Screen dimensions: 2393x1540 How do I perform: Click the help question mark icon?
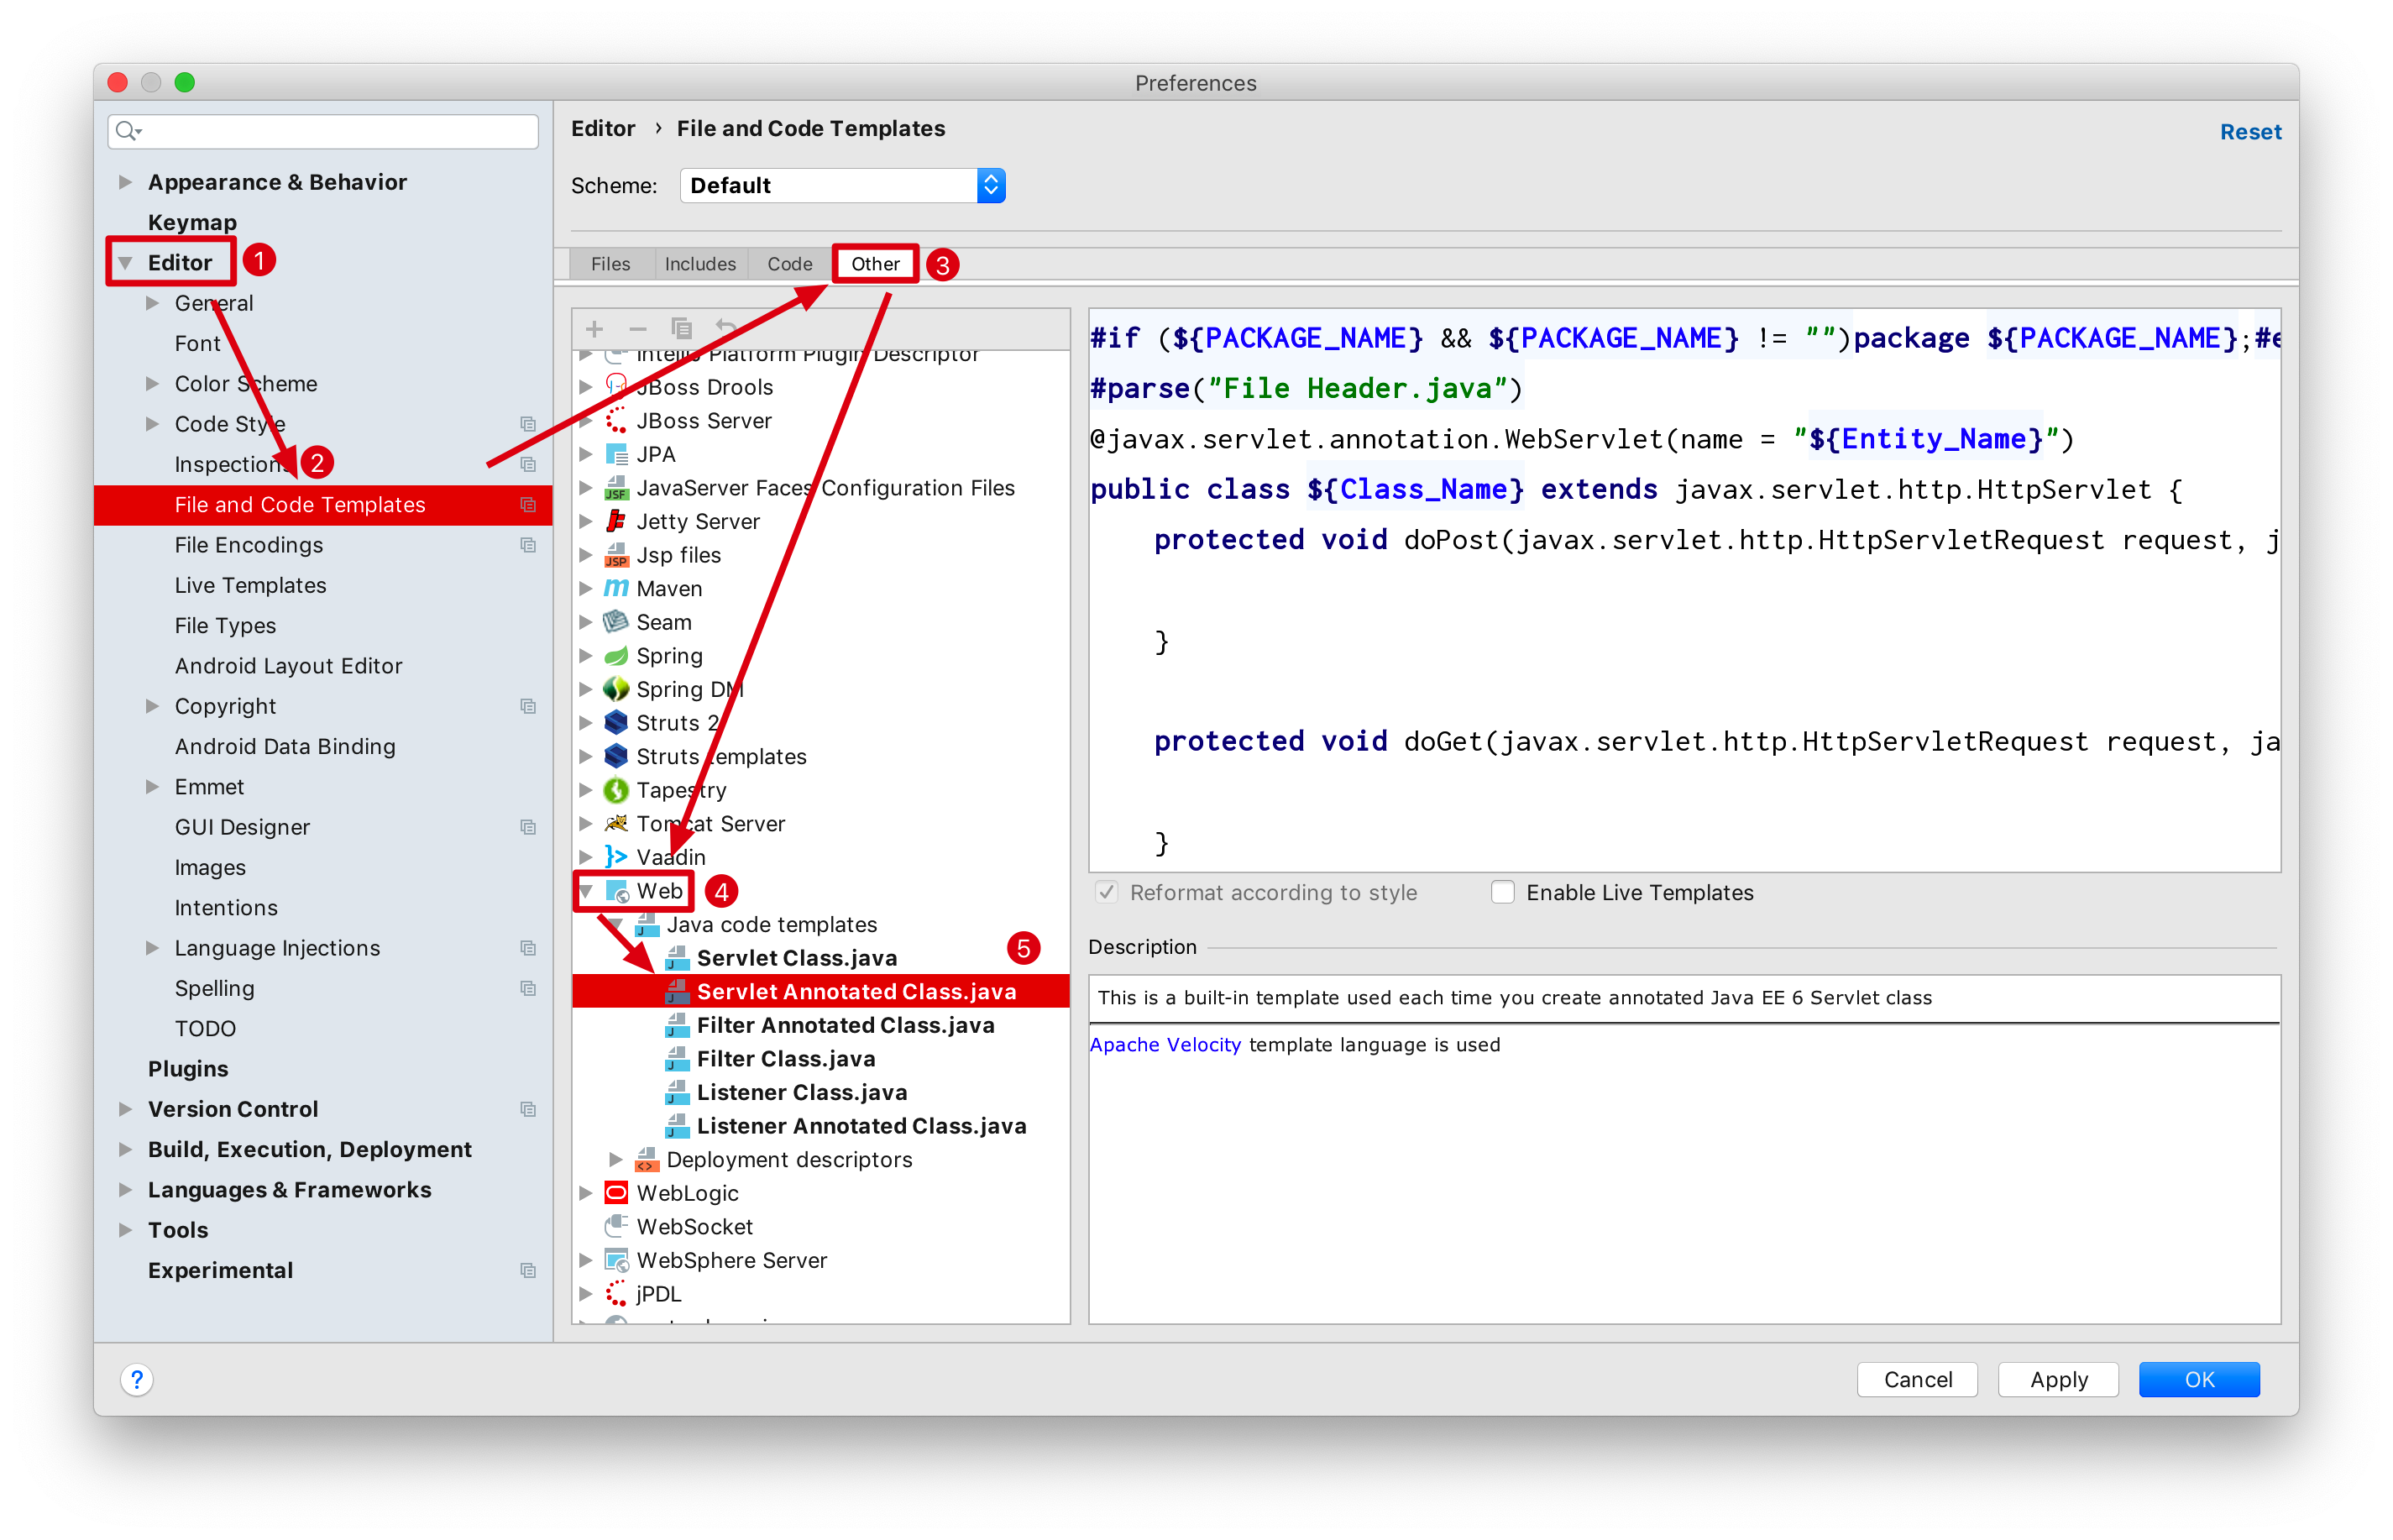[137, 1379]
